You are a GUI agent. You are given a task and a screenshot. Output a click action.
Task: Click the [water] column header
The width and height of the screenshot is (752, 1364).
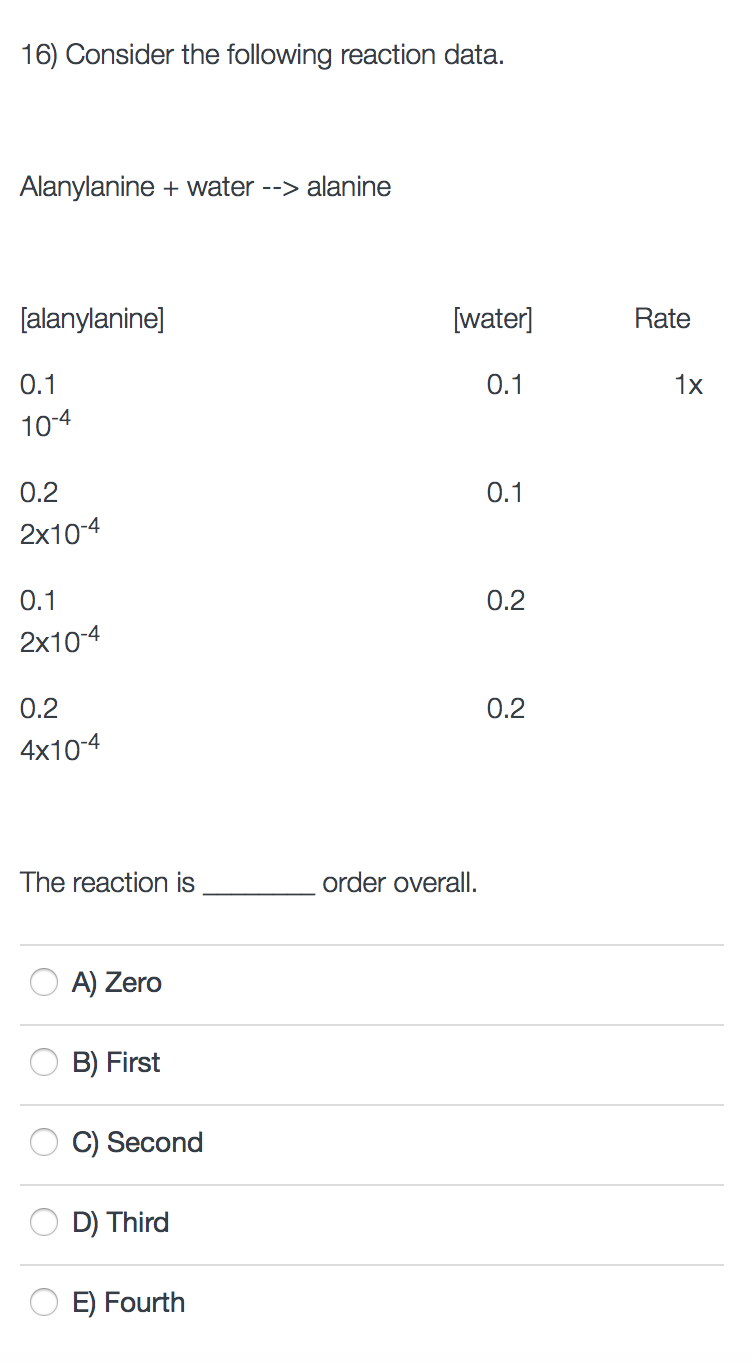[494, 318]
